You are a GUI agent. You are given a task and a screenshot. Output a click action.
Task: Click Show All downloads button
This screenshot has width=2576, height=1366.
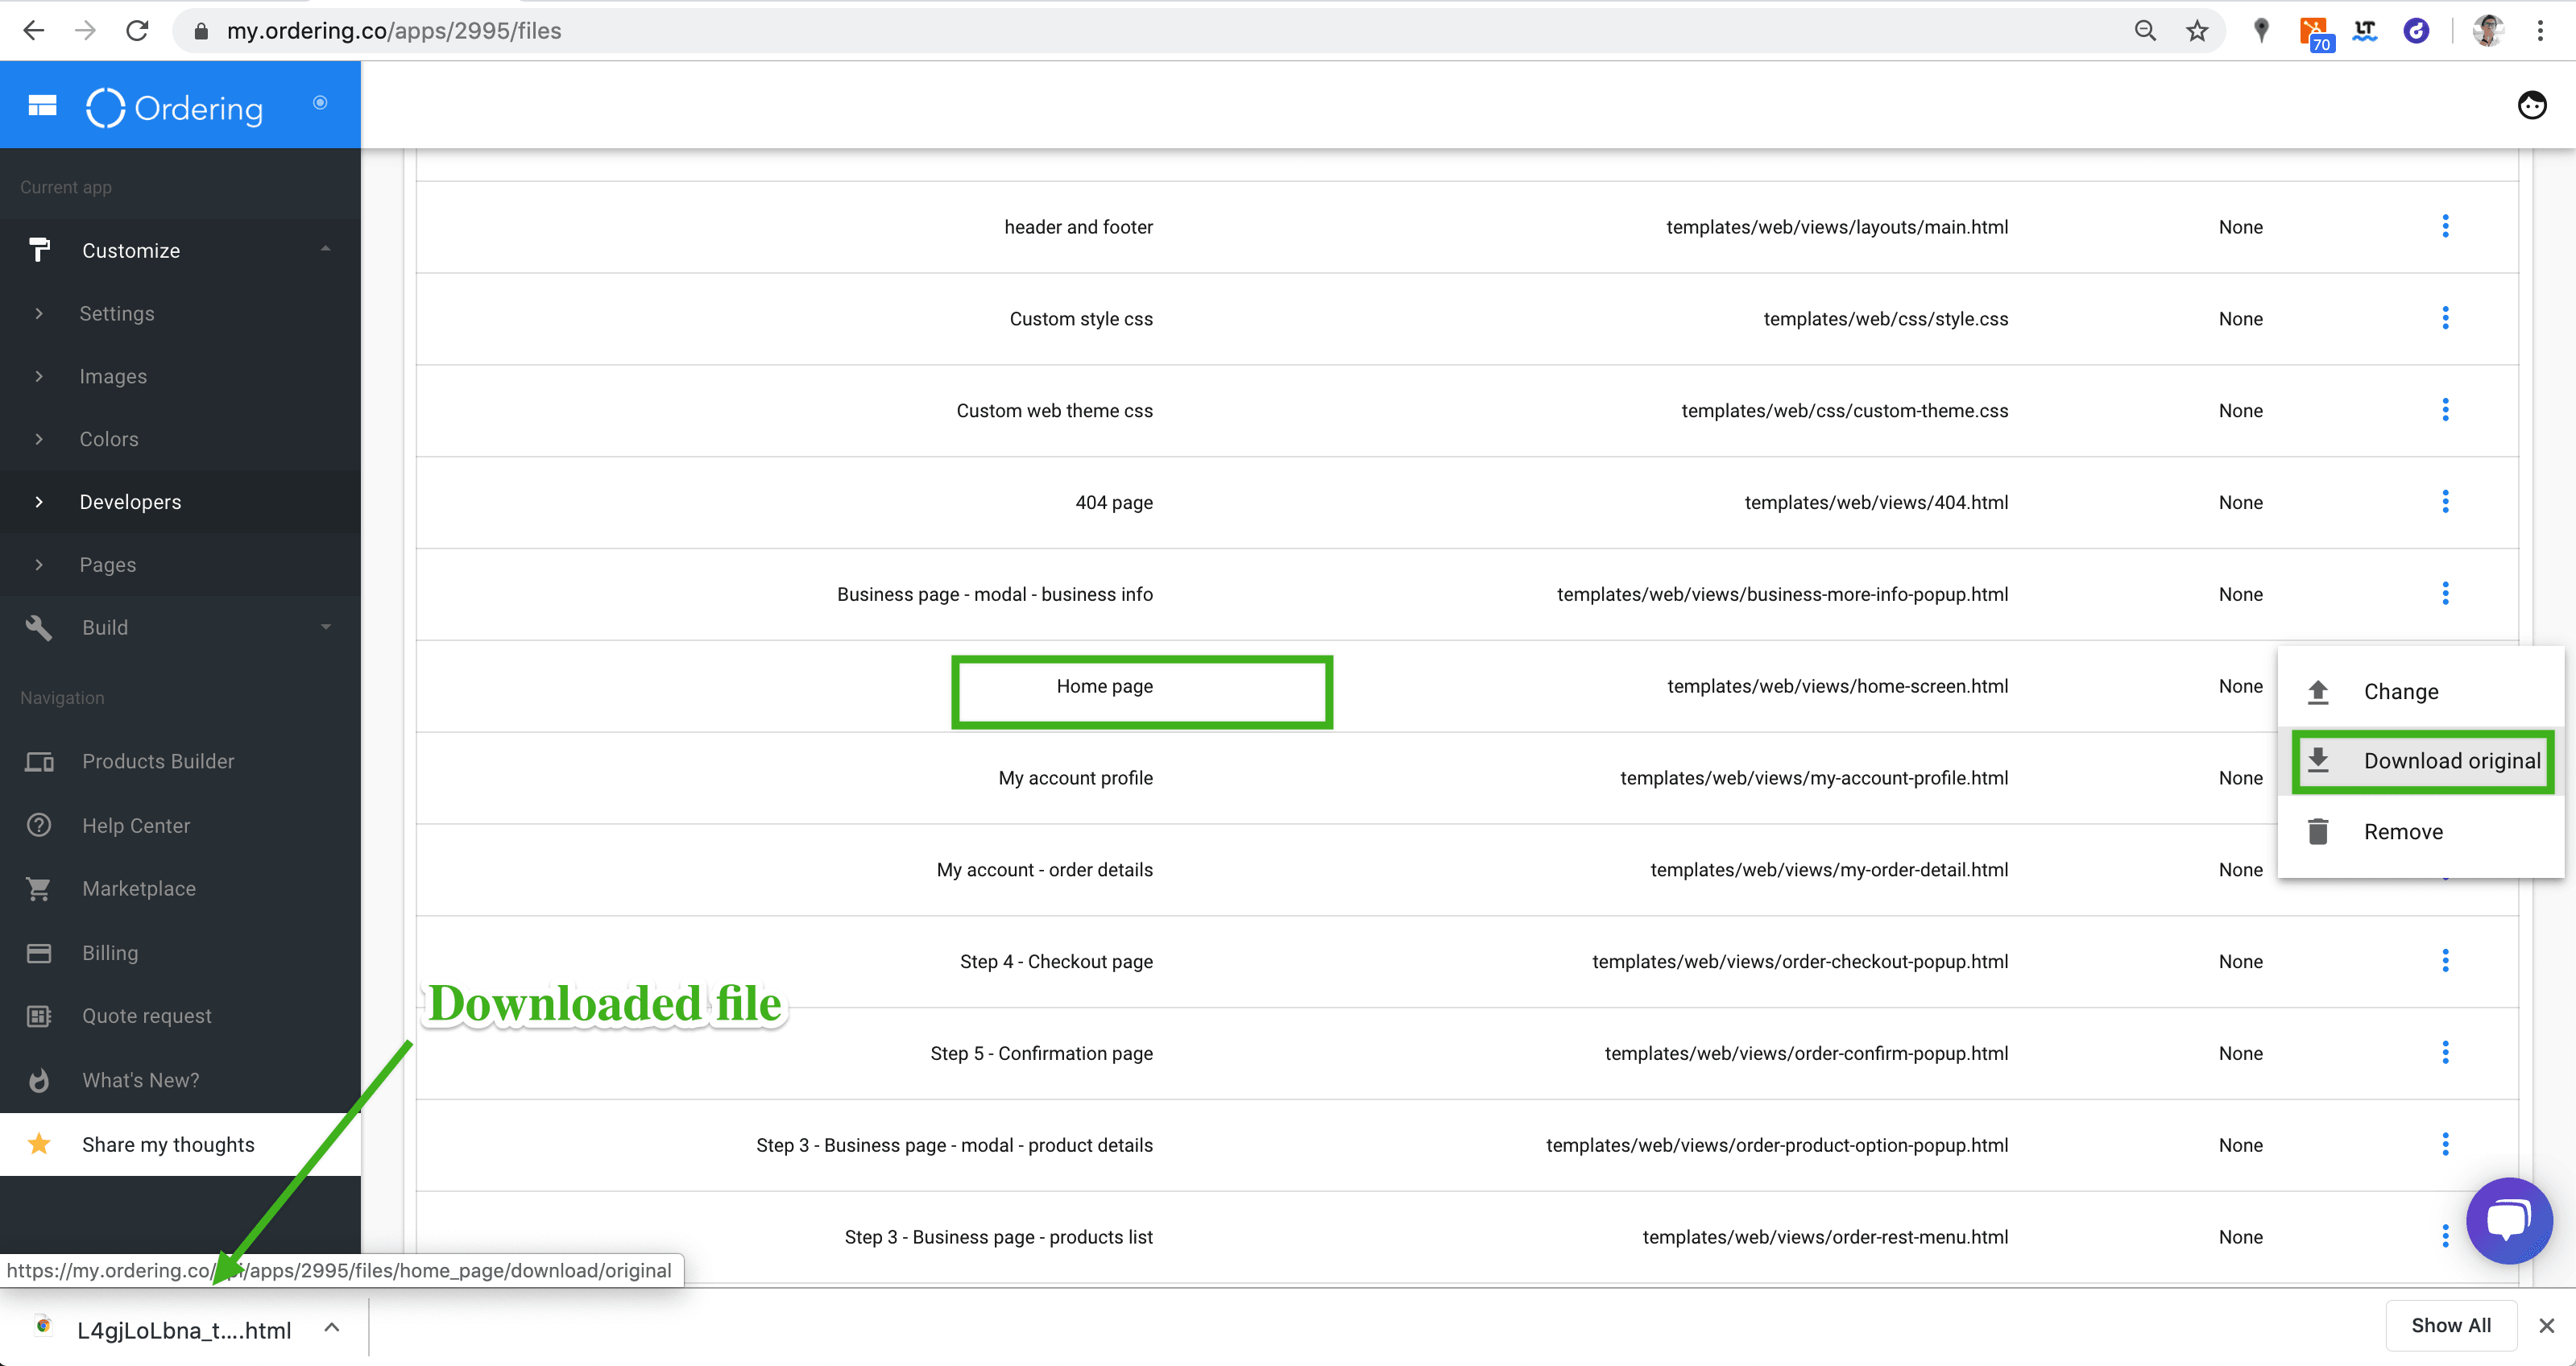pos(2450,1326)
